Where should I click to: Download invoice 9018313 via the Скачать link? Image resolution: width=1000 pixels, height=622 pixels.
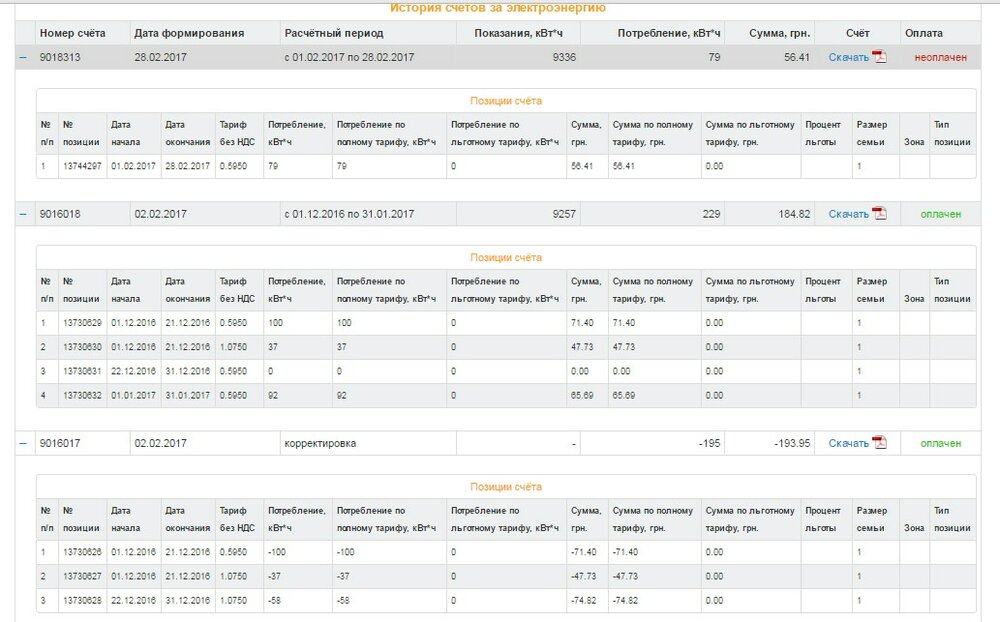848,57
